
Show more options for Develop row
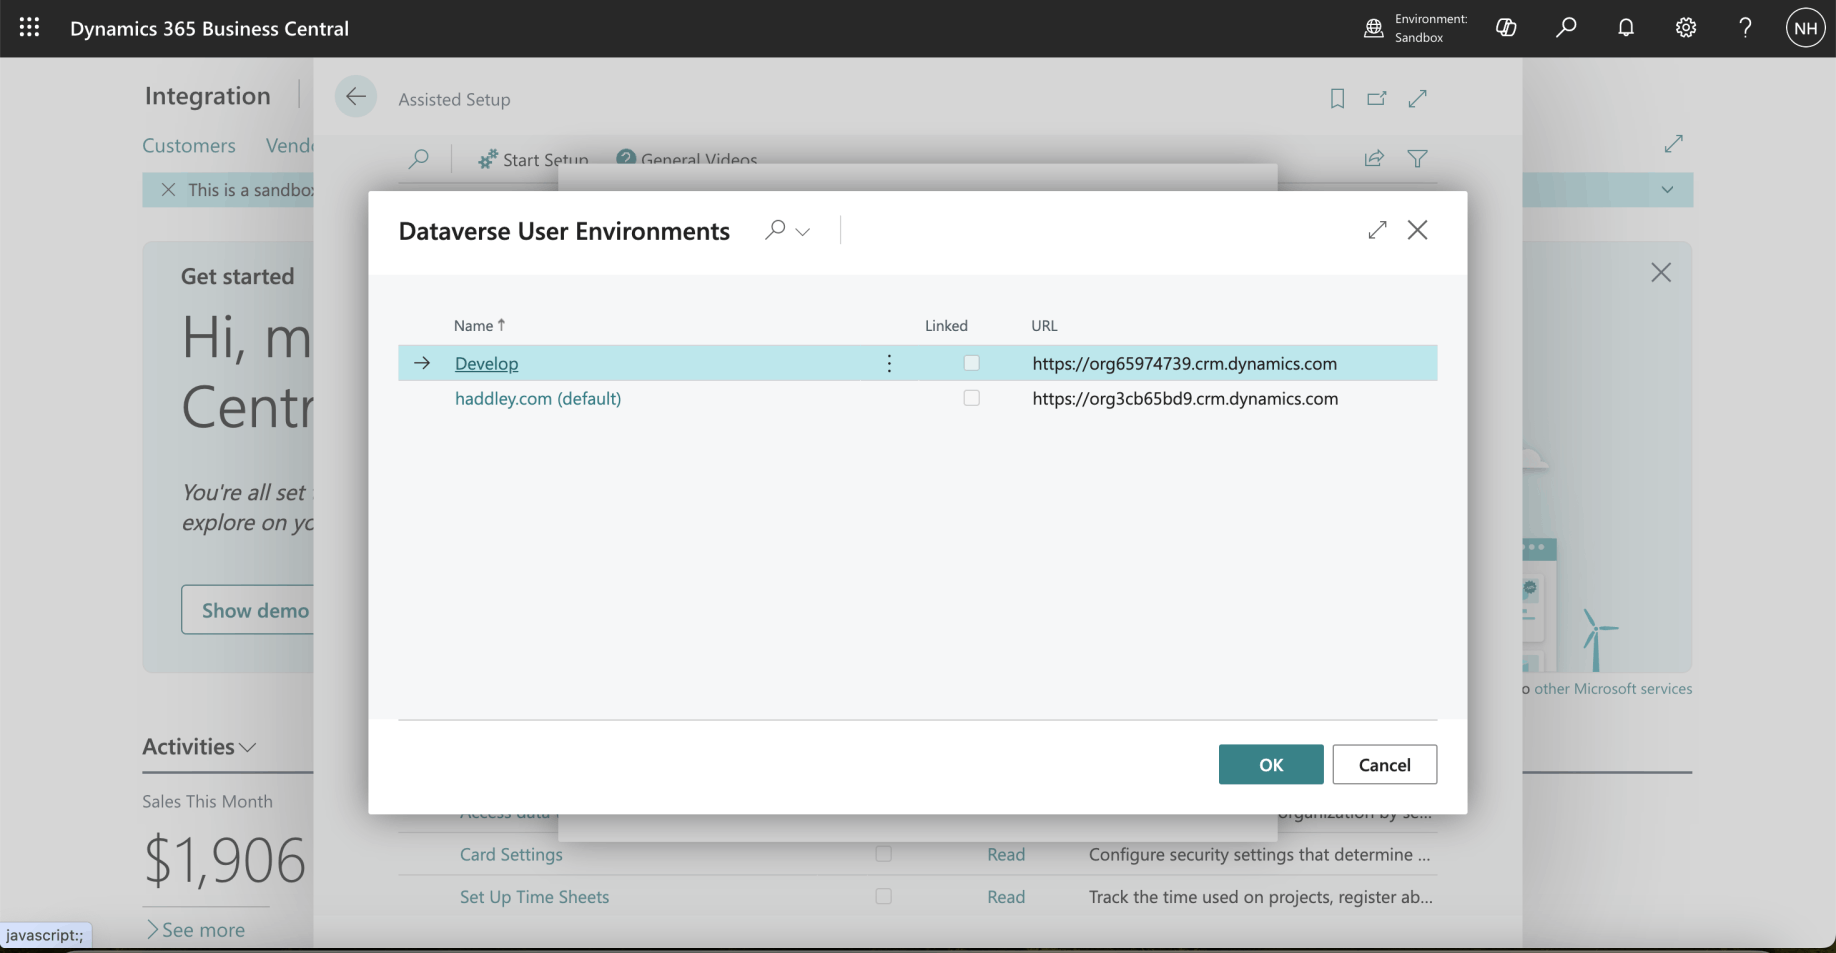[x=889, y=363]
